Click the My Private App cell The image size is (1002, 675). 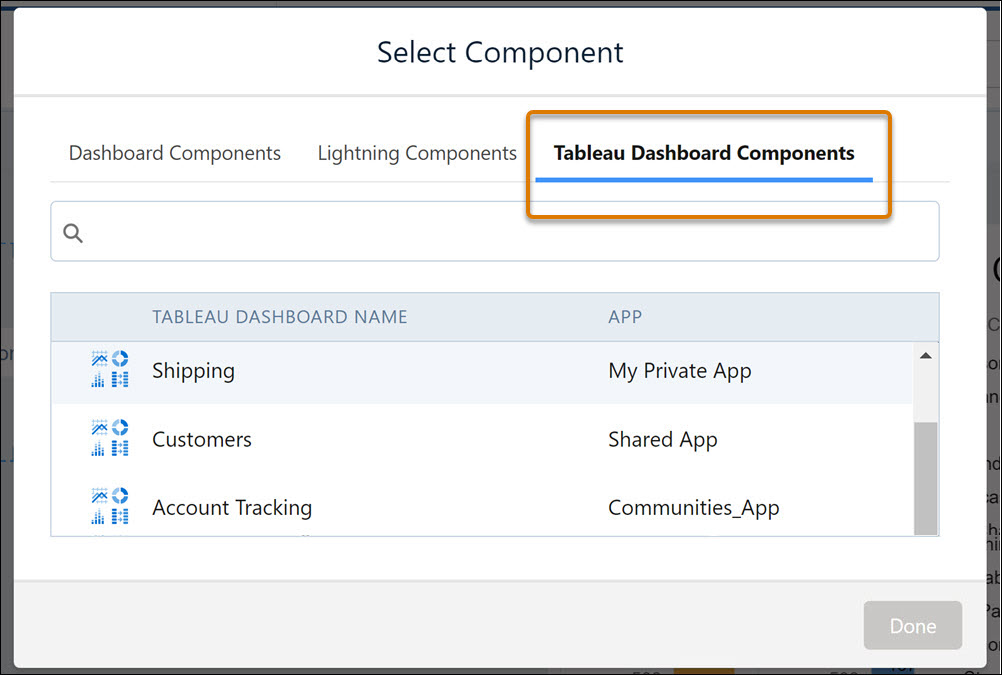coord(679,371)
